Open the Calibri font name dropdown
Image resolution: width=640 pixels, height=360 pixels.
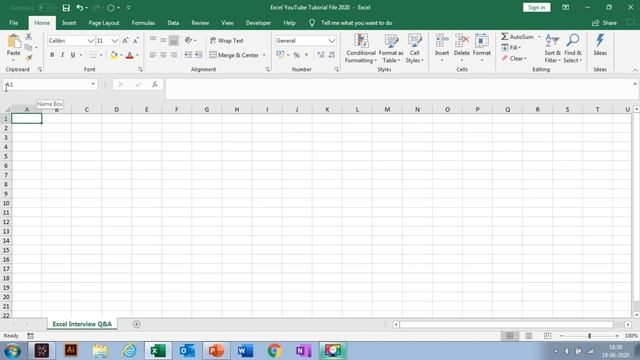point(91,40)
